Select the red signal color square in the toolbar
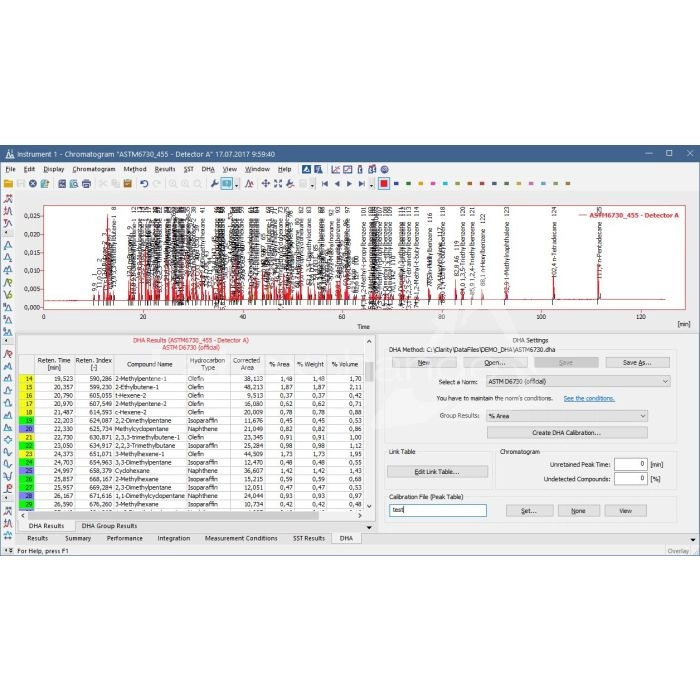The height and width of the screenshot is (700, 700). click(383, 184)
